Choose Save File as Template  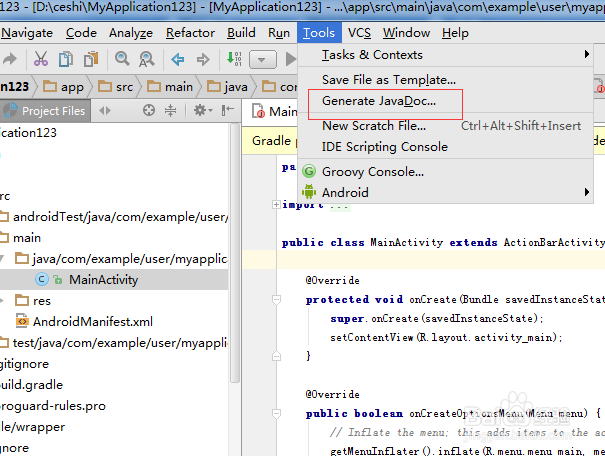coord(445,79)
